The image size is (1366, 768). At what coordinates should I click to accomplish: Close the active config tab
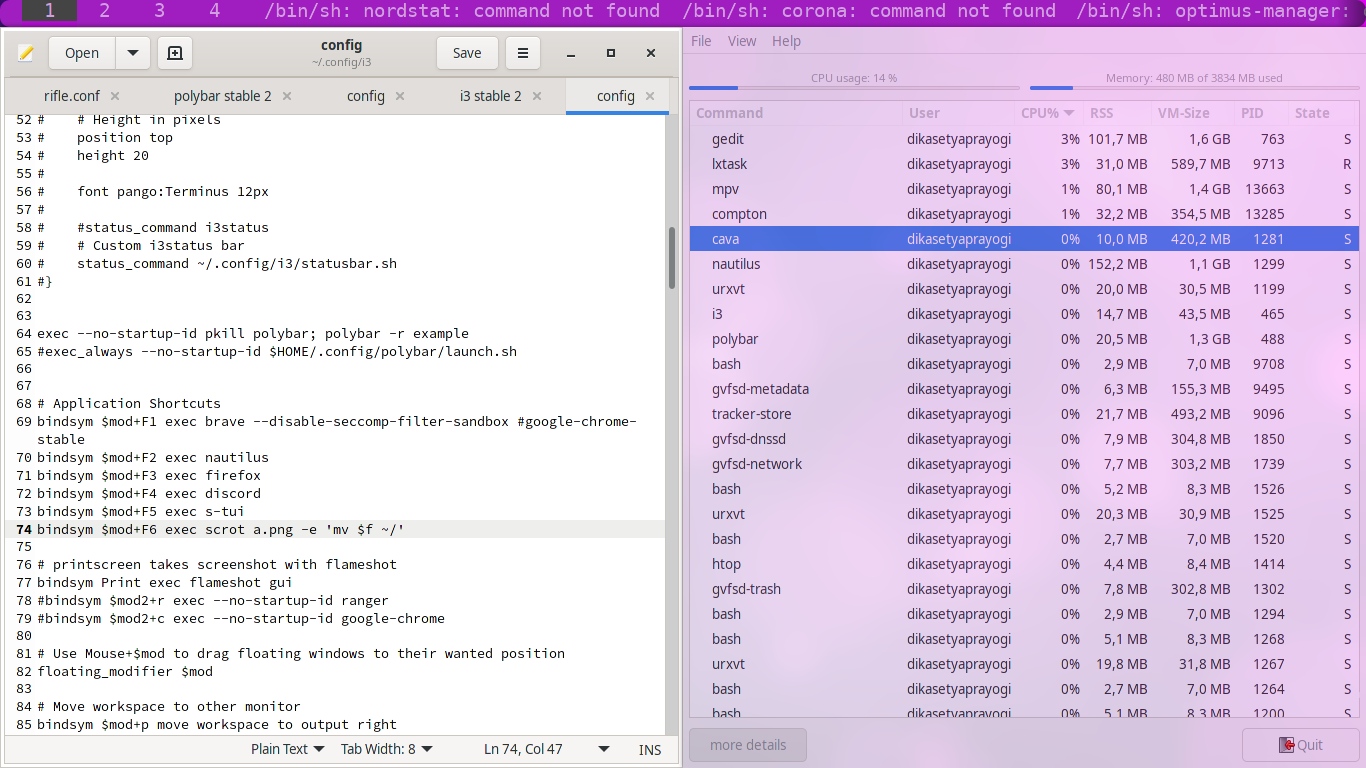[x=650, y=96]
